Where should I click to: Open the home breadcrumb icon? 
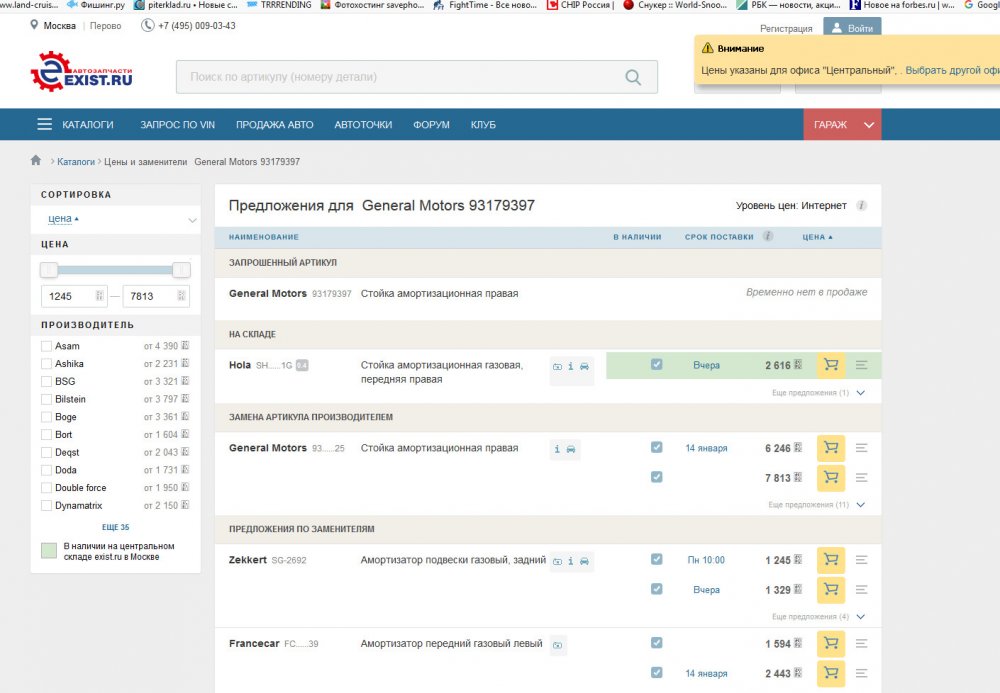tap(36, 161)
